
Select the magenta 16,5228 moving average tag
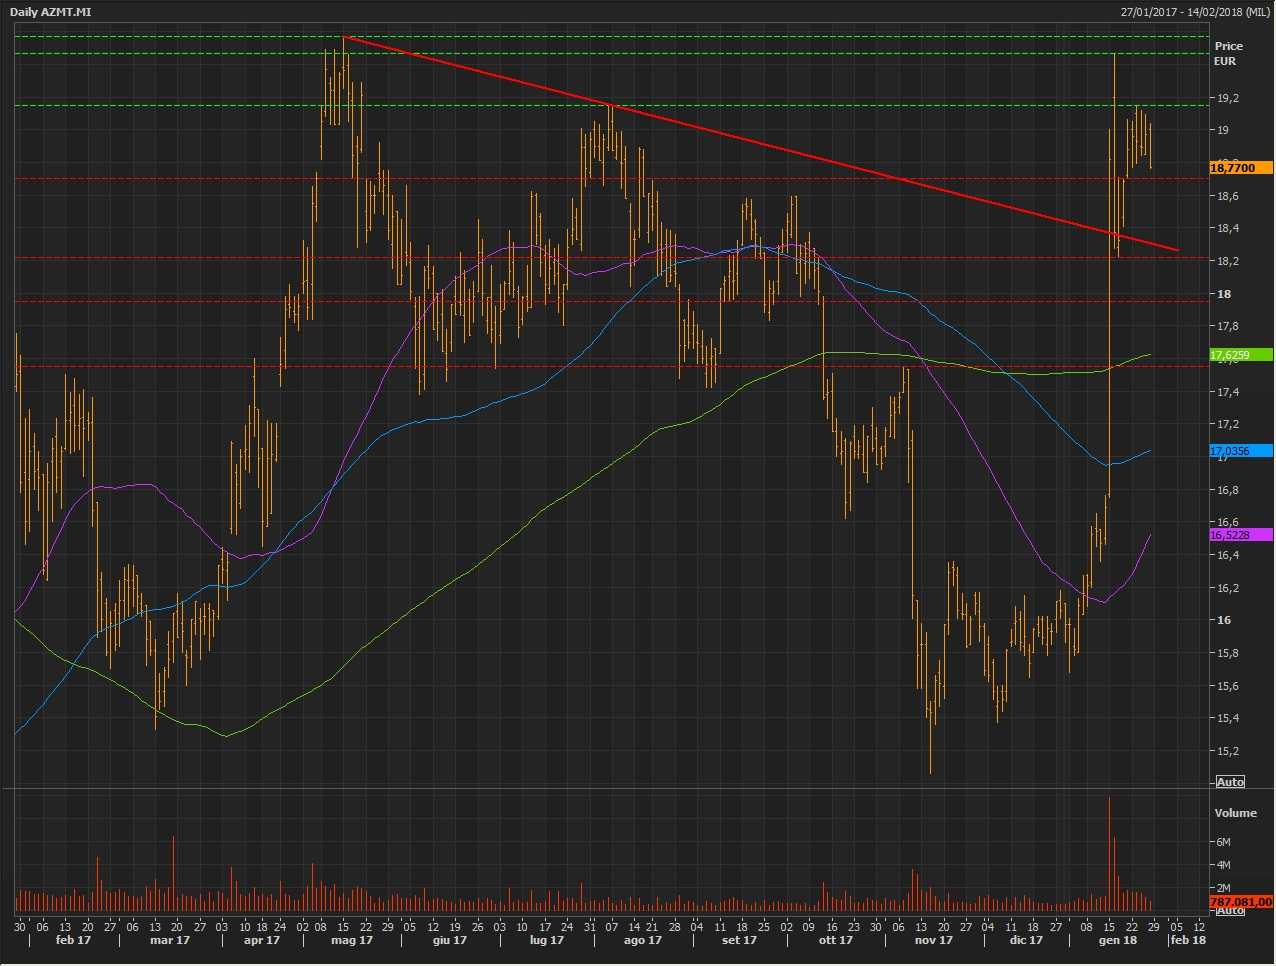point(1240,535)
